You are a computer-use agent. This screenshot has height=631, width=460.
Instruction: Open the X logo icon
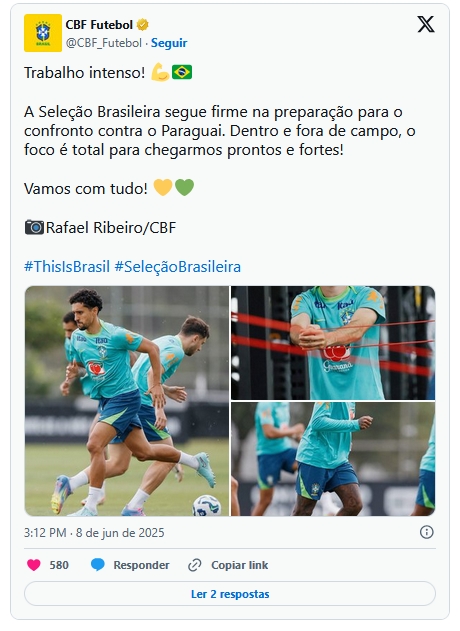426,25
